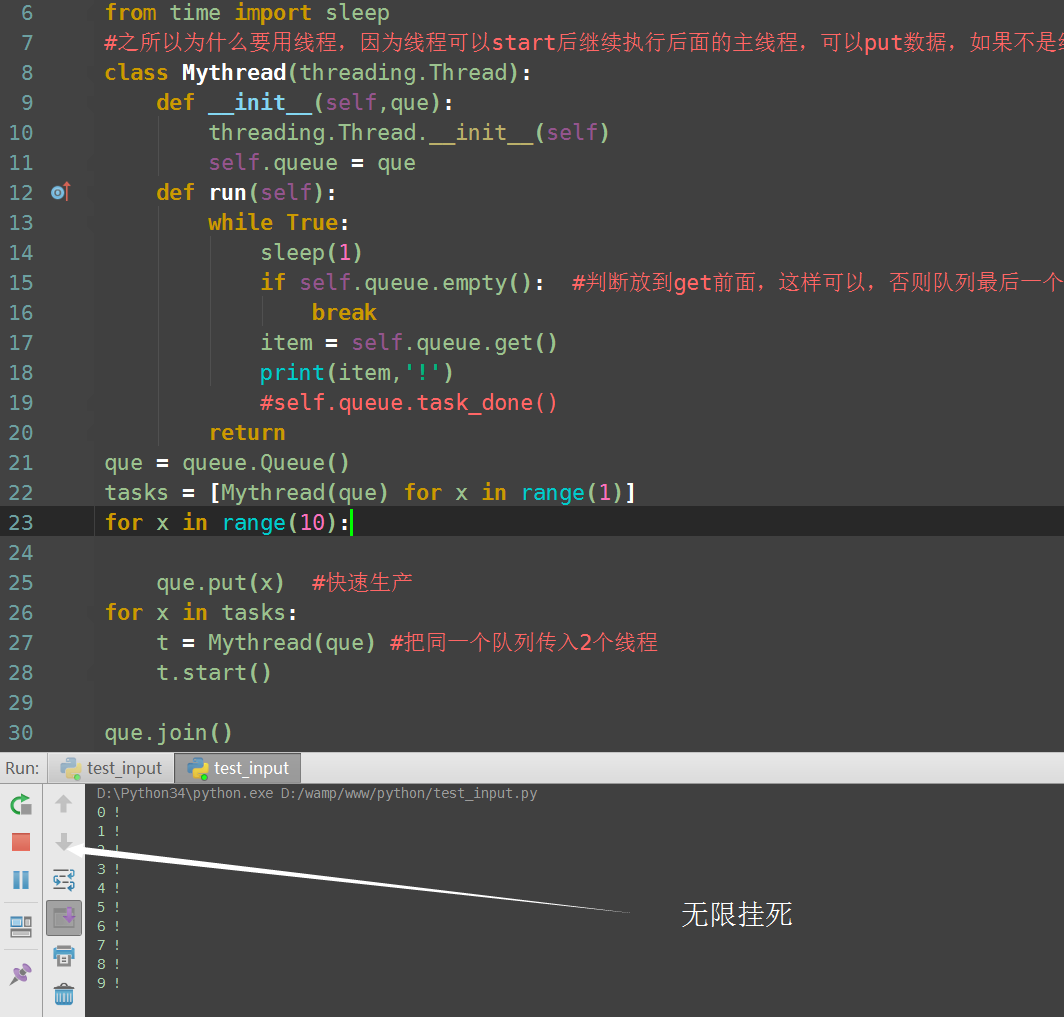
Task: Click 'que.join()' on line 30
Action: pos(169,733)
